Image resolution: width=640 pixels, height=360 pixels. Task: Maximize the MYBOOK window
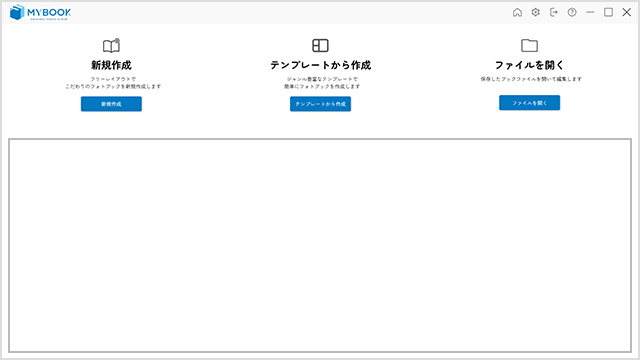(x=608, y=13)
